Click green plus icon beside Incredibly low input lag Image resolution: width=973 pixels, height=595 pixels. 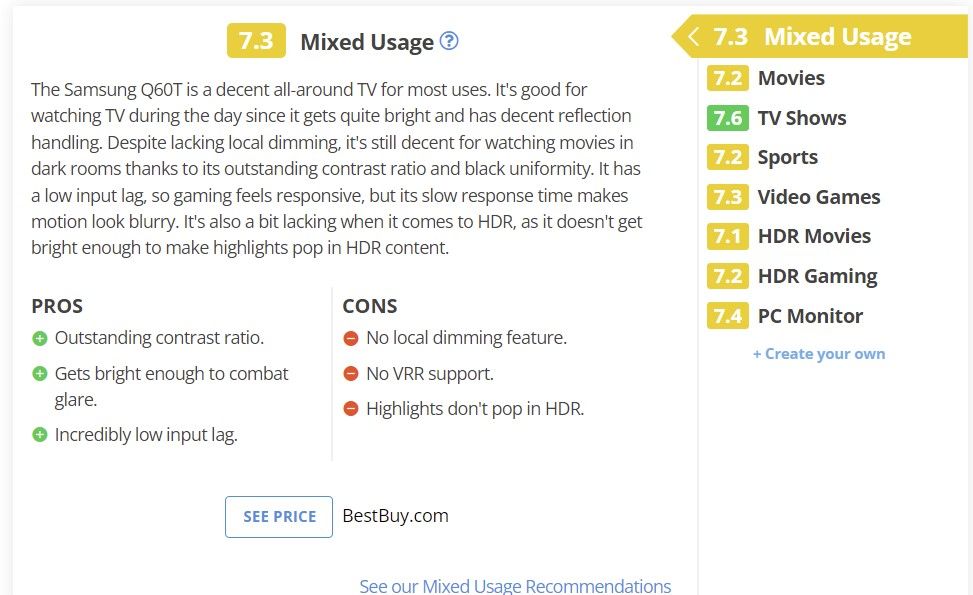40,435
